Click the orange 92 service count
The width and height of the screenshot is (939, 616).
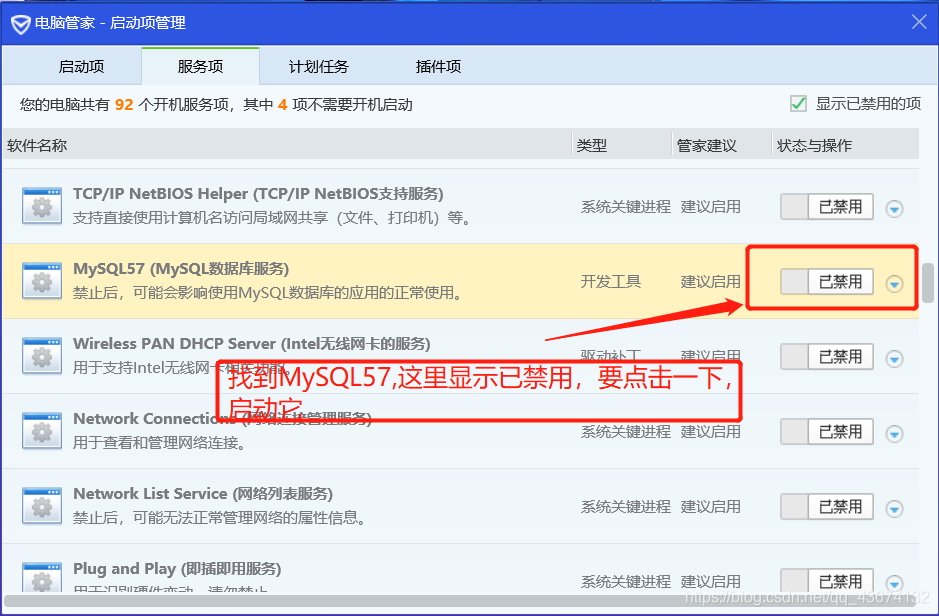[x=124, y=105]
